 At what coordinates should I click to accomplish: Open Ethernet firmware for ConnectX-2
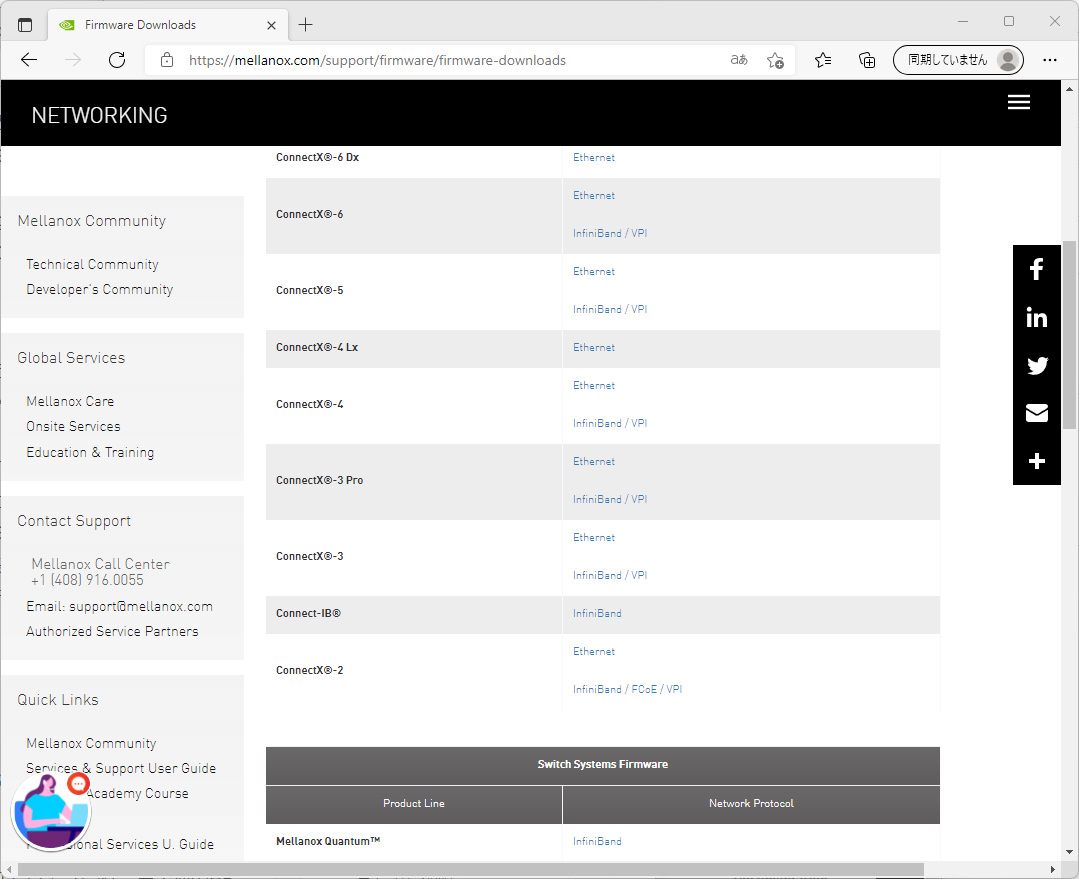(594, 652)
